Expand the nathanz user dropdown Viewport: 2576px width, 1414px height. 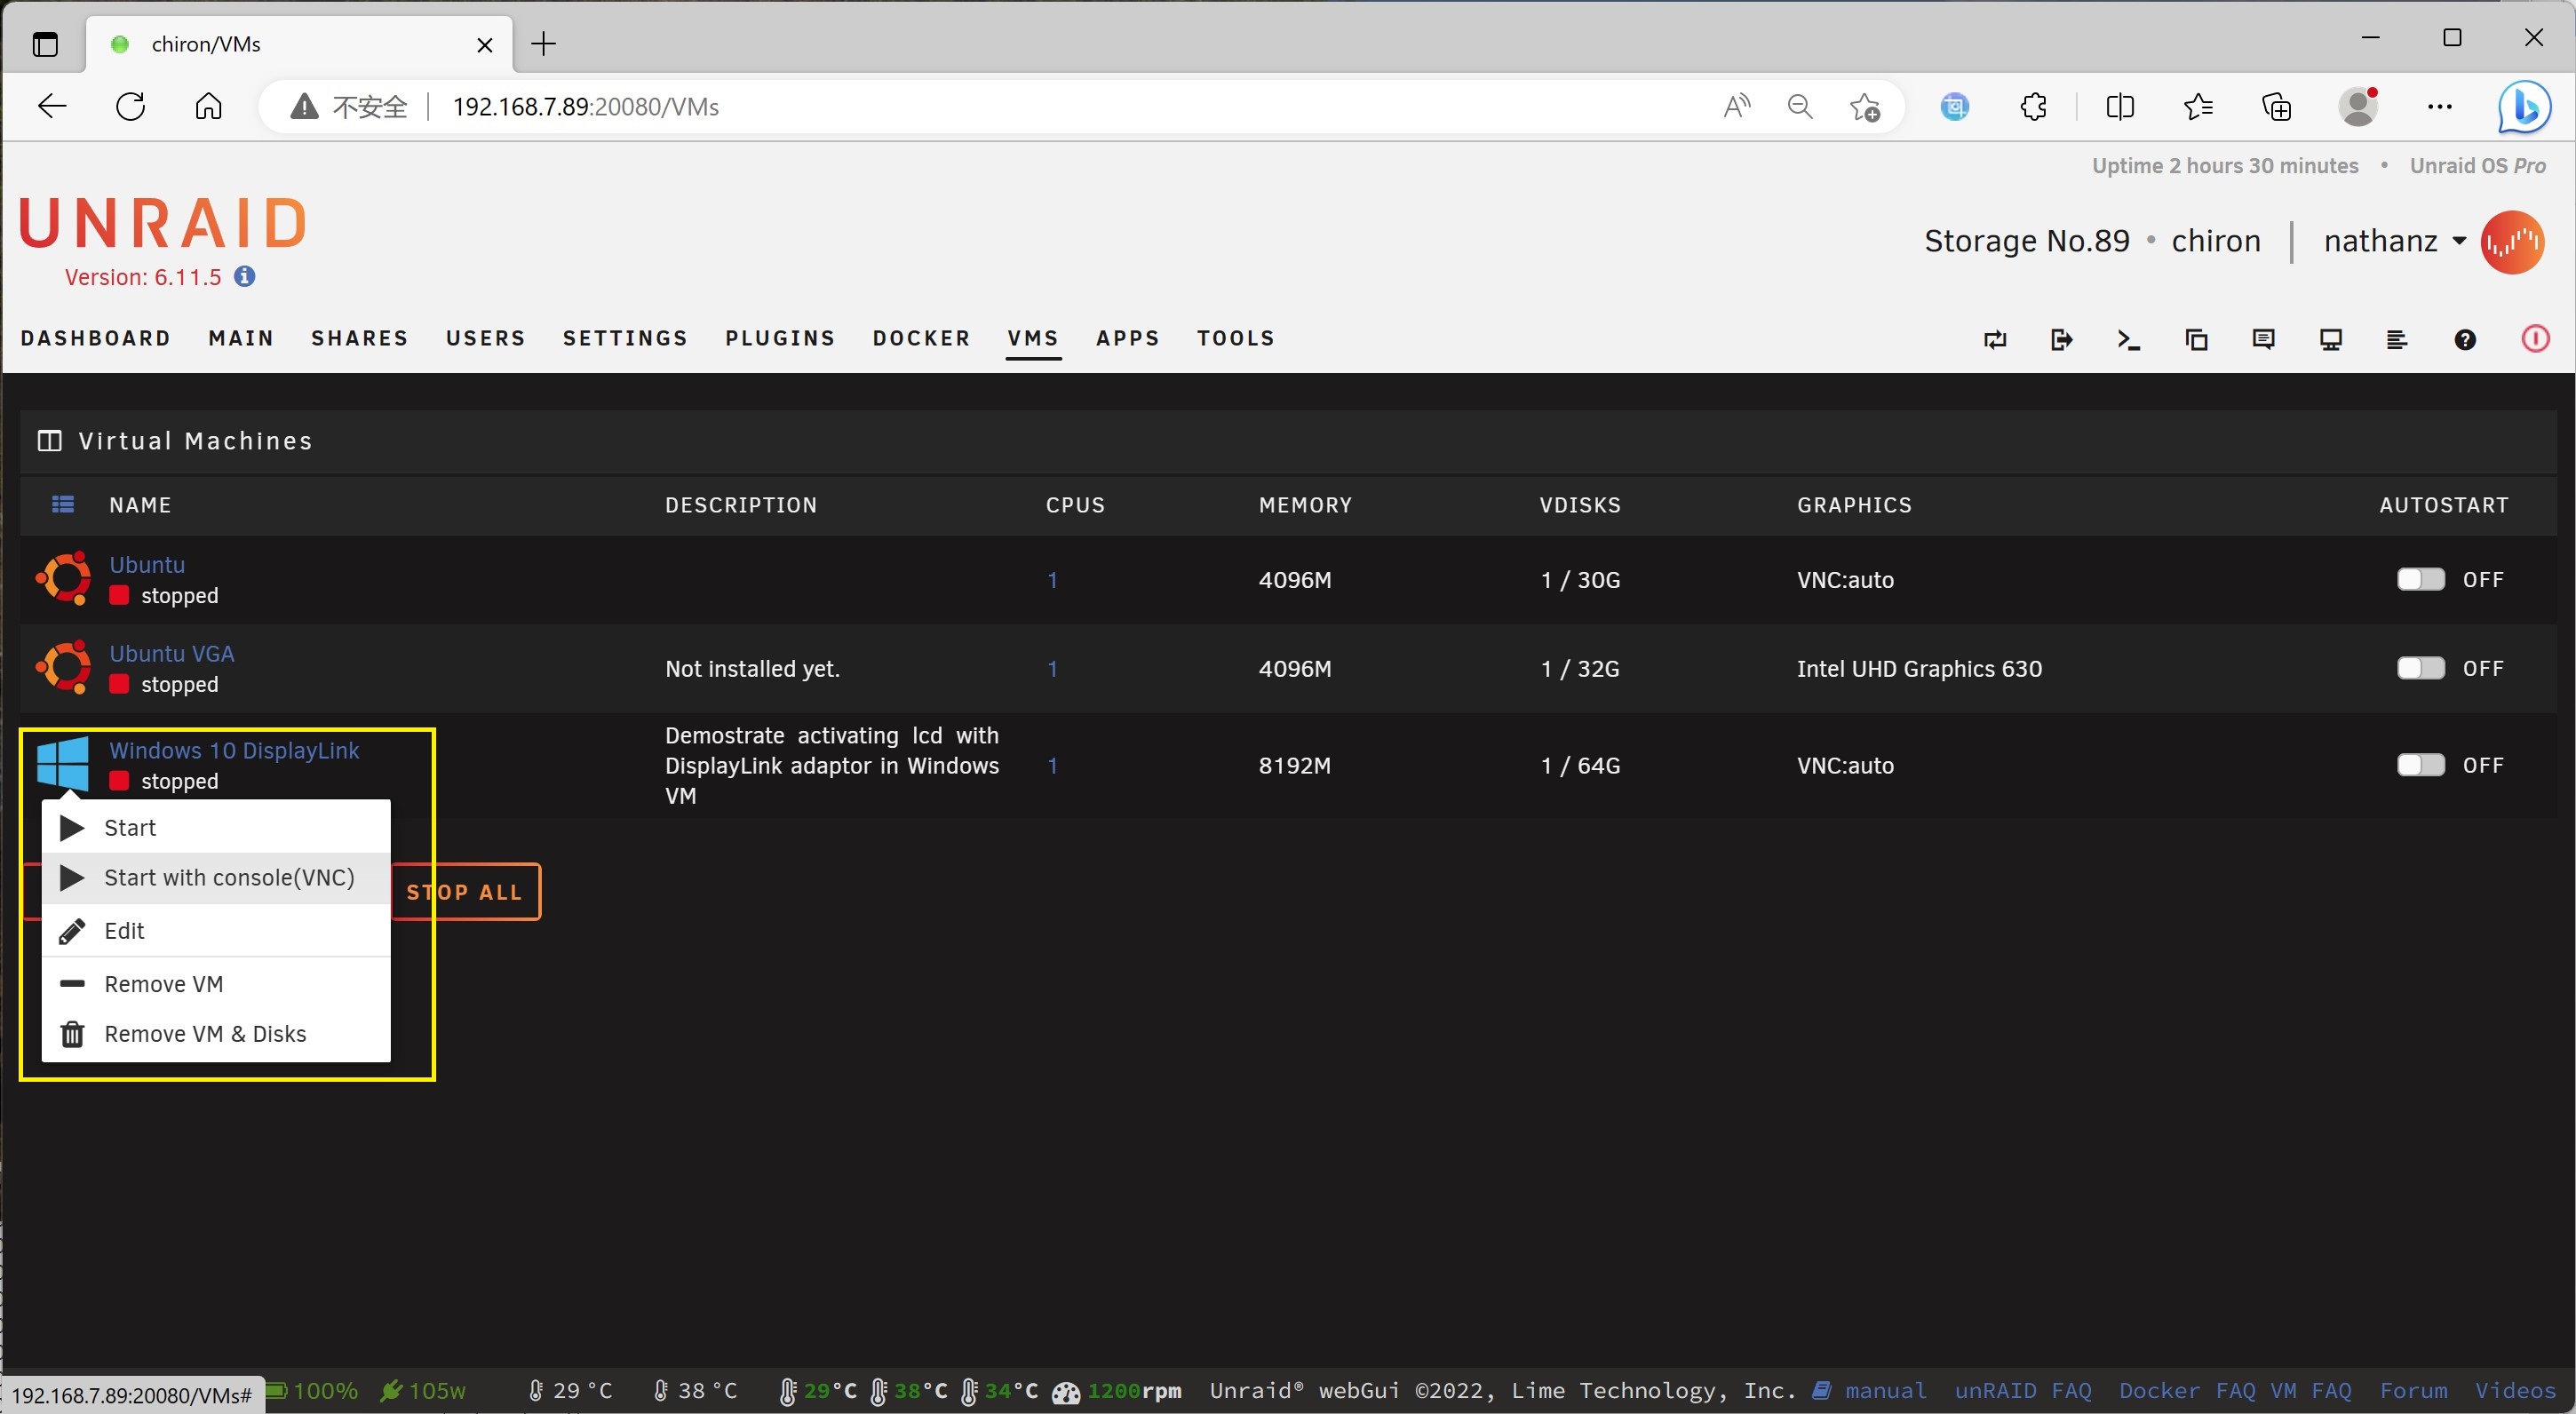[x=2459, y=241]
